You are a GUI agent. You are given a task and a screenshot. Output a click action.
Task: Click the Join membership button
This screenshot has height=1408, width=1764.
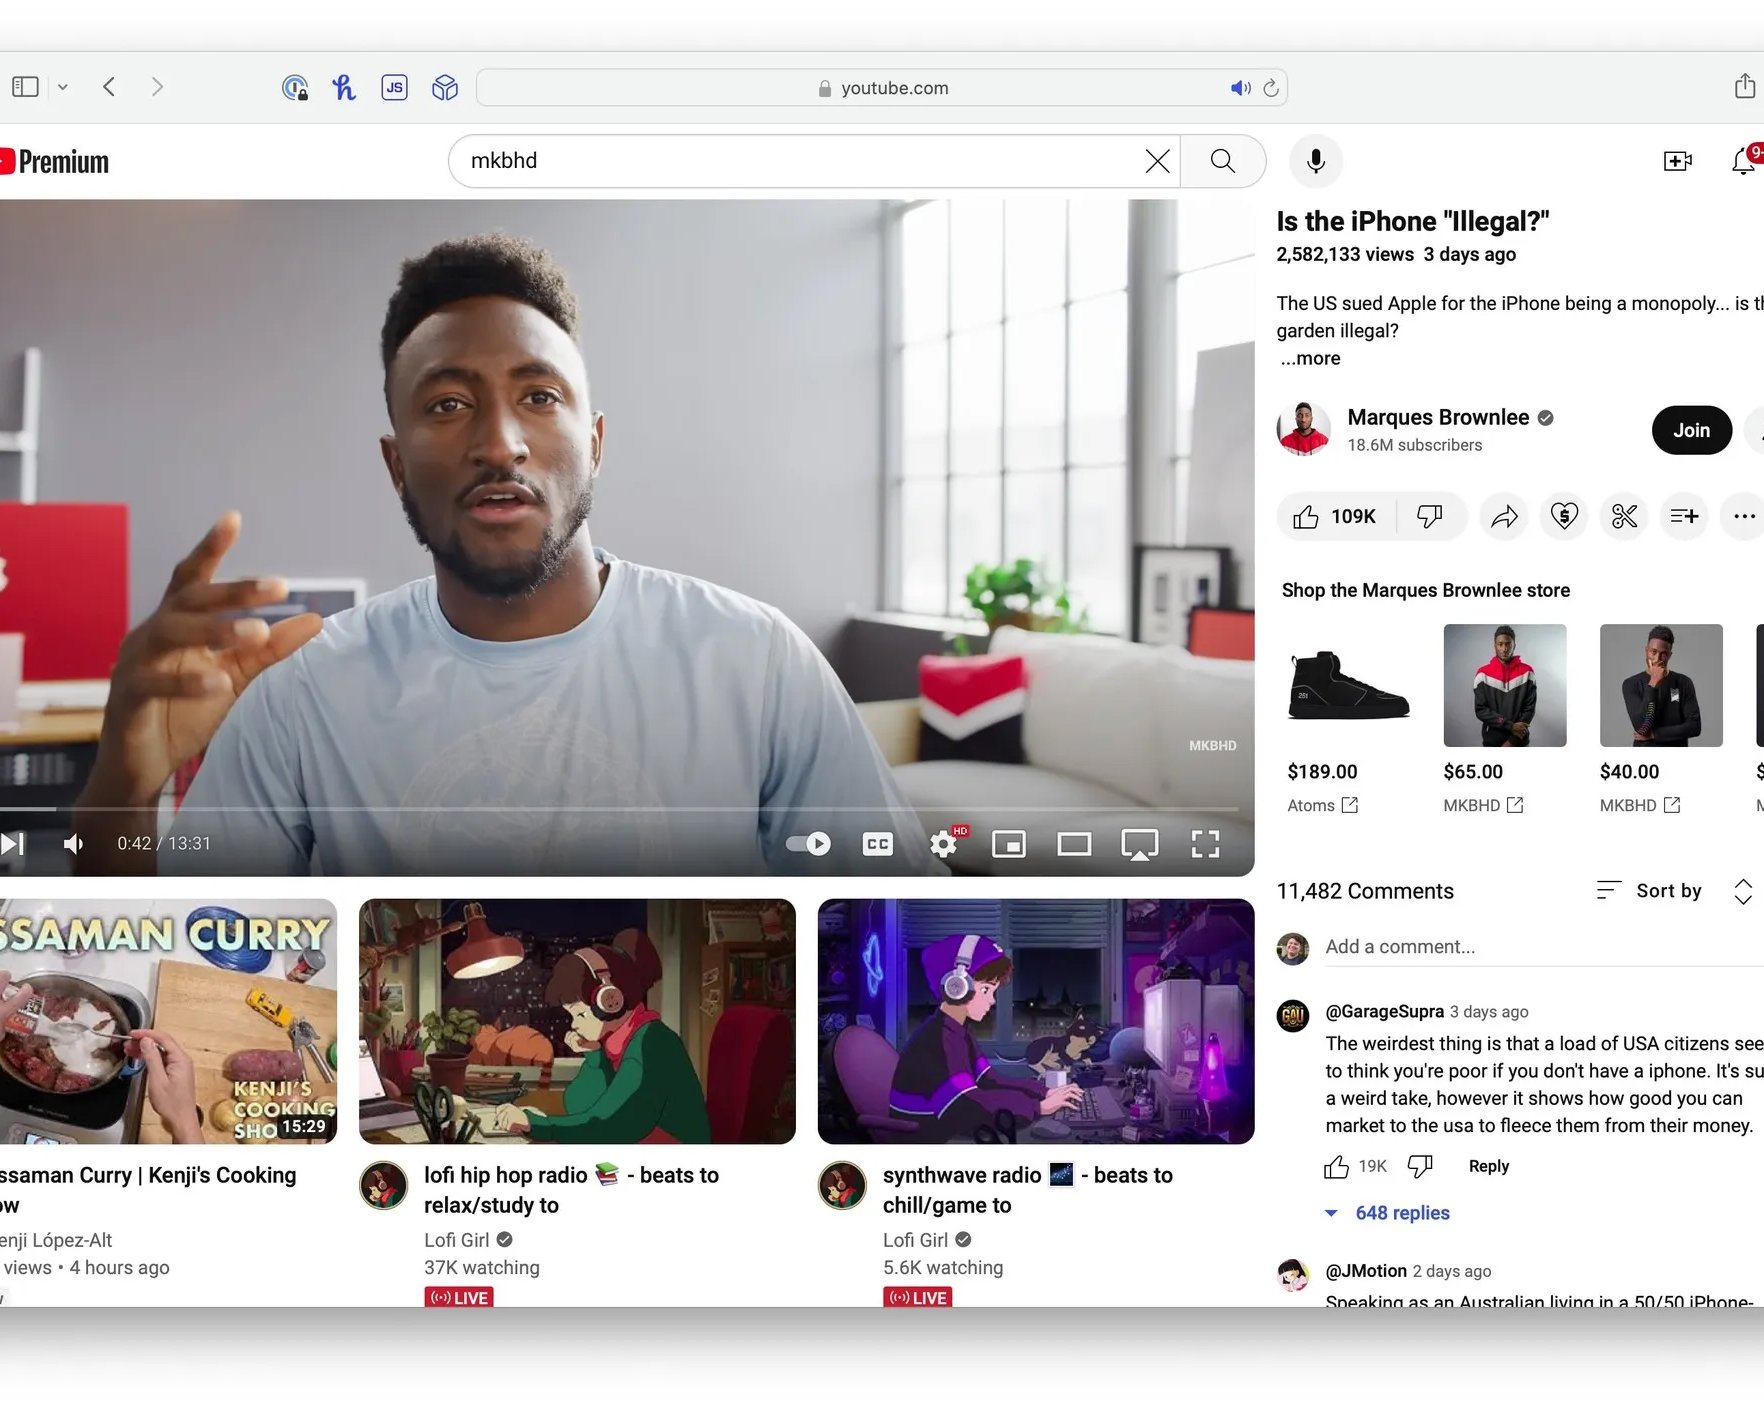(1692, 430)
